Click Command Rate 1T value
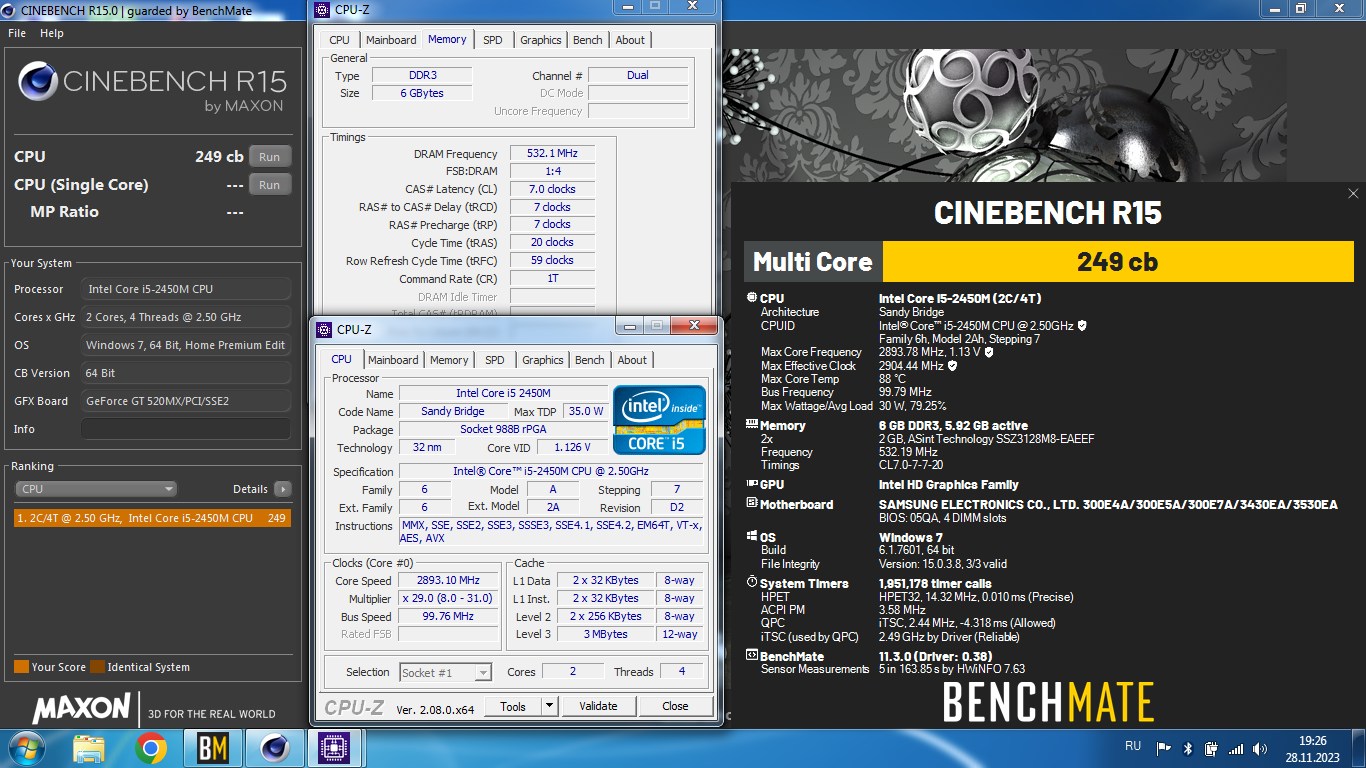Screen dimensions: 1366x768 pyautogui.click(x=552, y=279)
